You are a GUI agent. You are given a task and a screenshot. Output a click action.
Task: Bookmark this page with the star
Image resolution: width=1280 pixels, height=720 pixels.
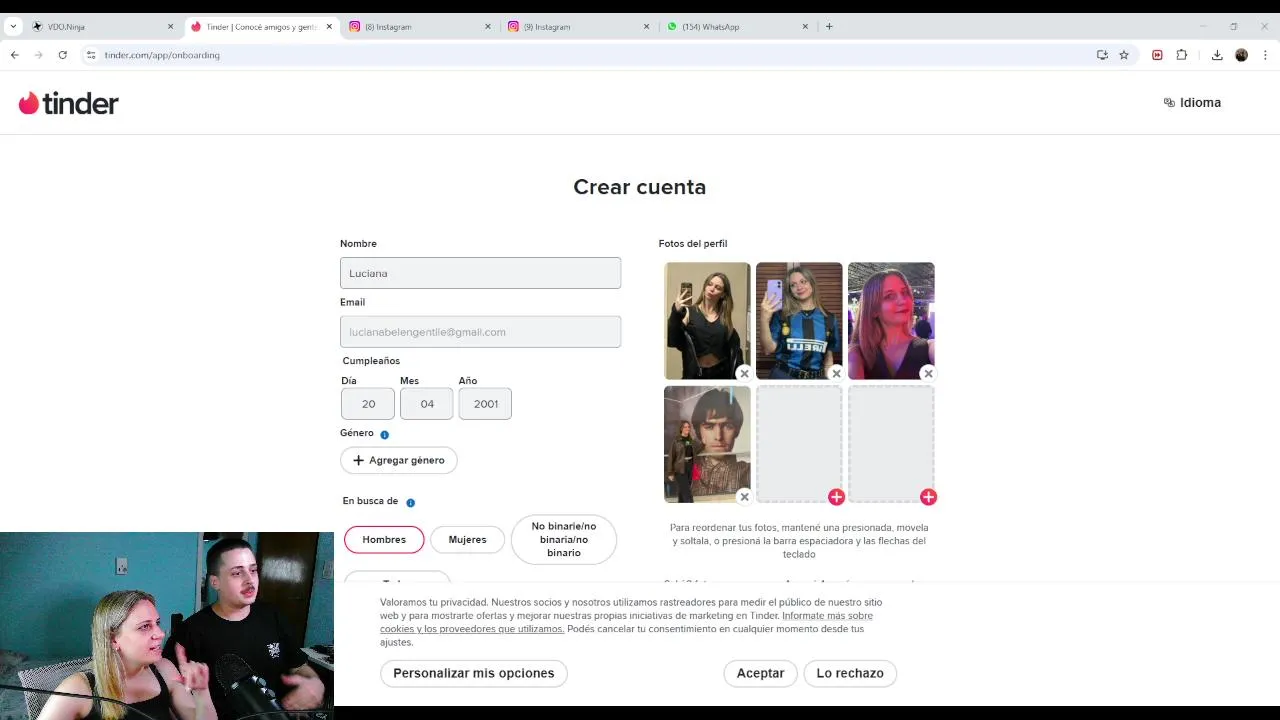point(1124,55)
